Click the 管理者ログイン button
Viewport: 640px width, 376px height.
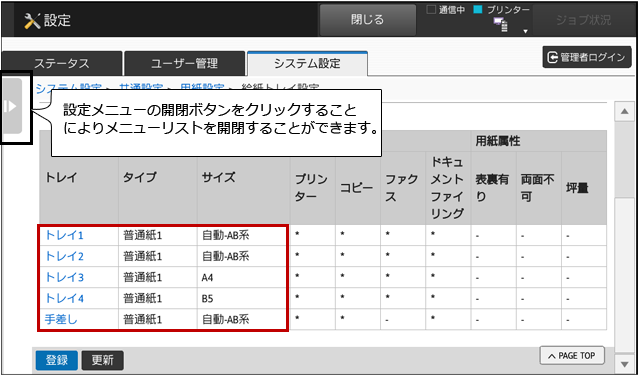(x=587, y=57)
